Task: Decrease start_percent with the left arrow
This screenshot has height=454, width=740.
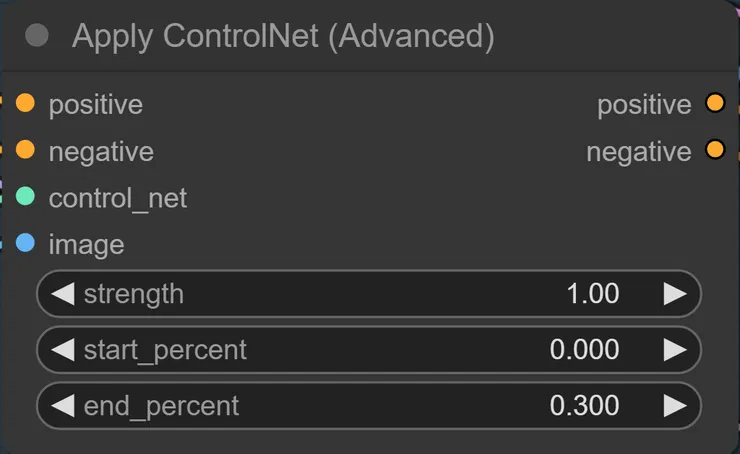Action: click(x=62, y=349)
